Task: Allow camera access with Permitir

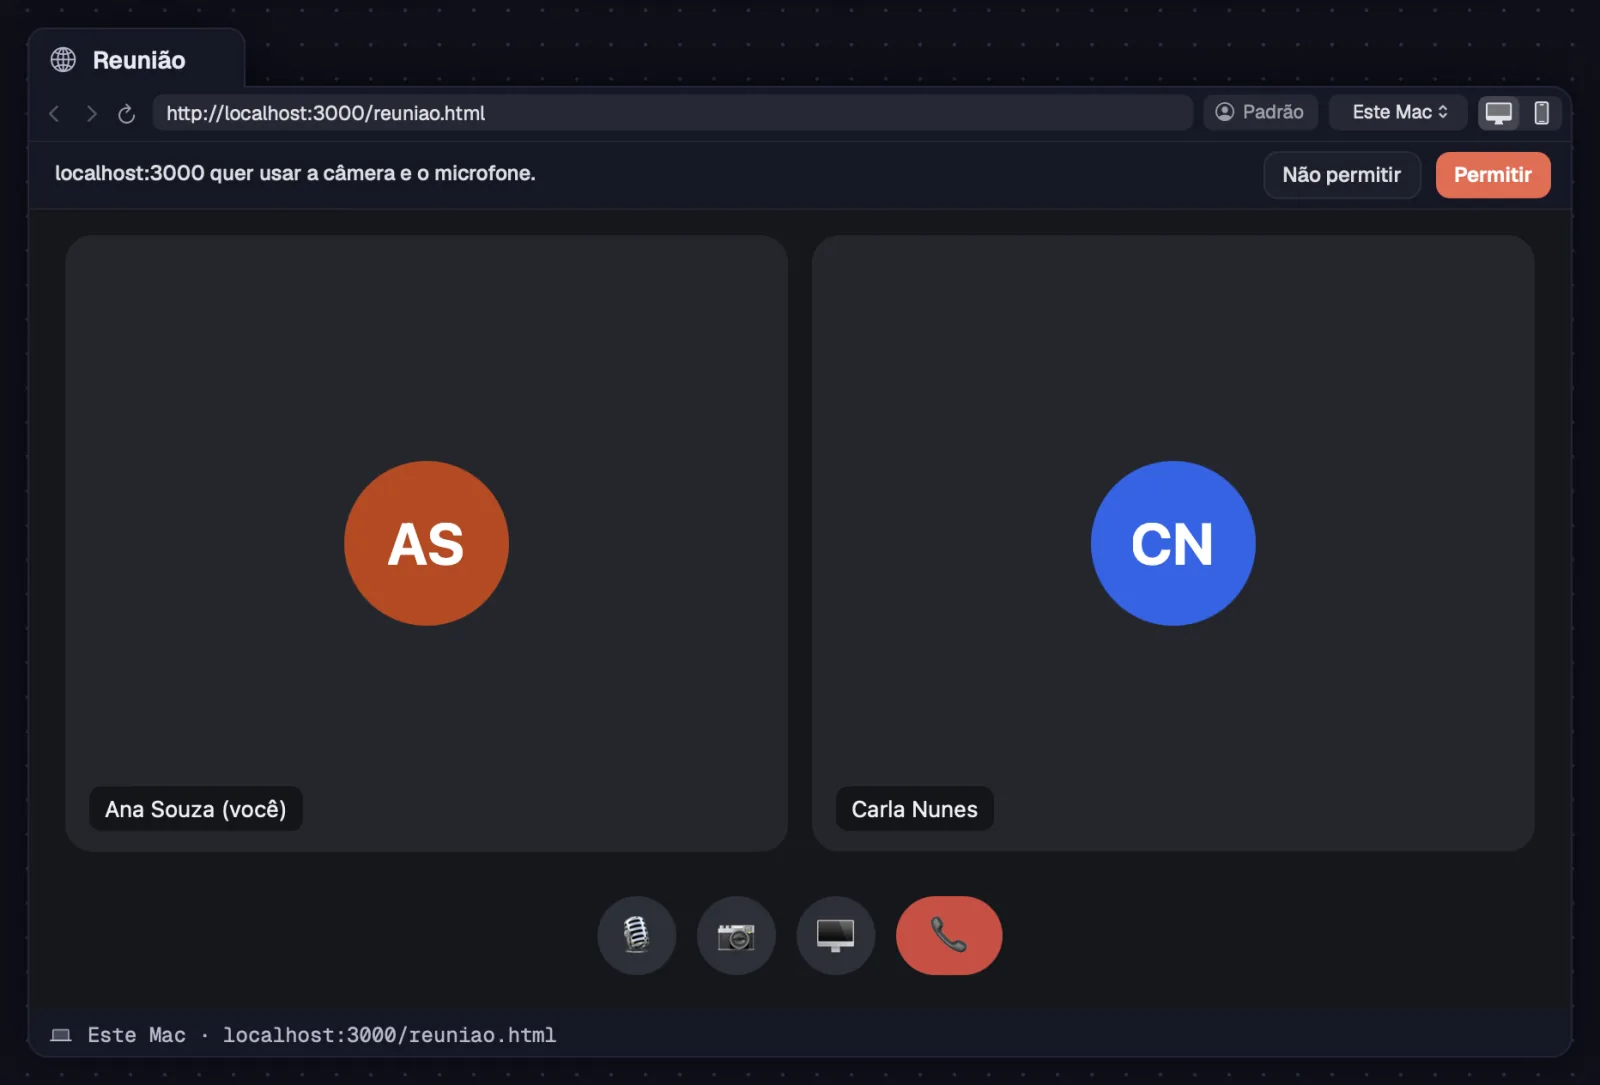Action: tap(1493, 175)
